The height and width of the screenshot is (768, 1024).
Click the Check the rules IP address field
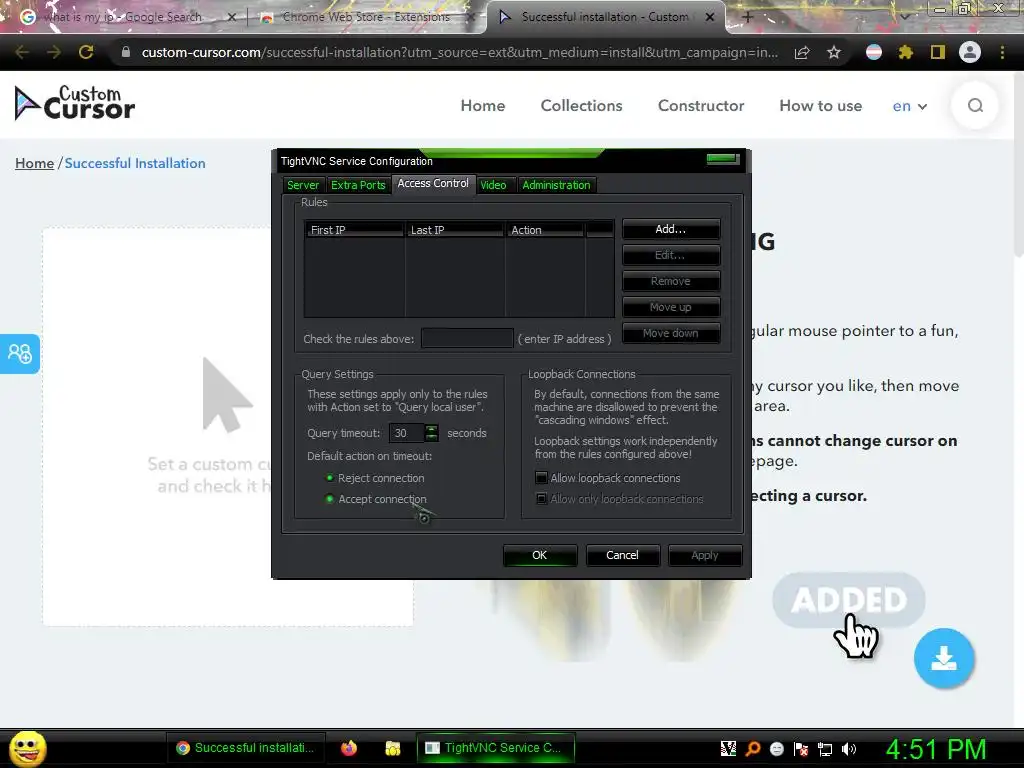pos(467,338)
